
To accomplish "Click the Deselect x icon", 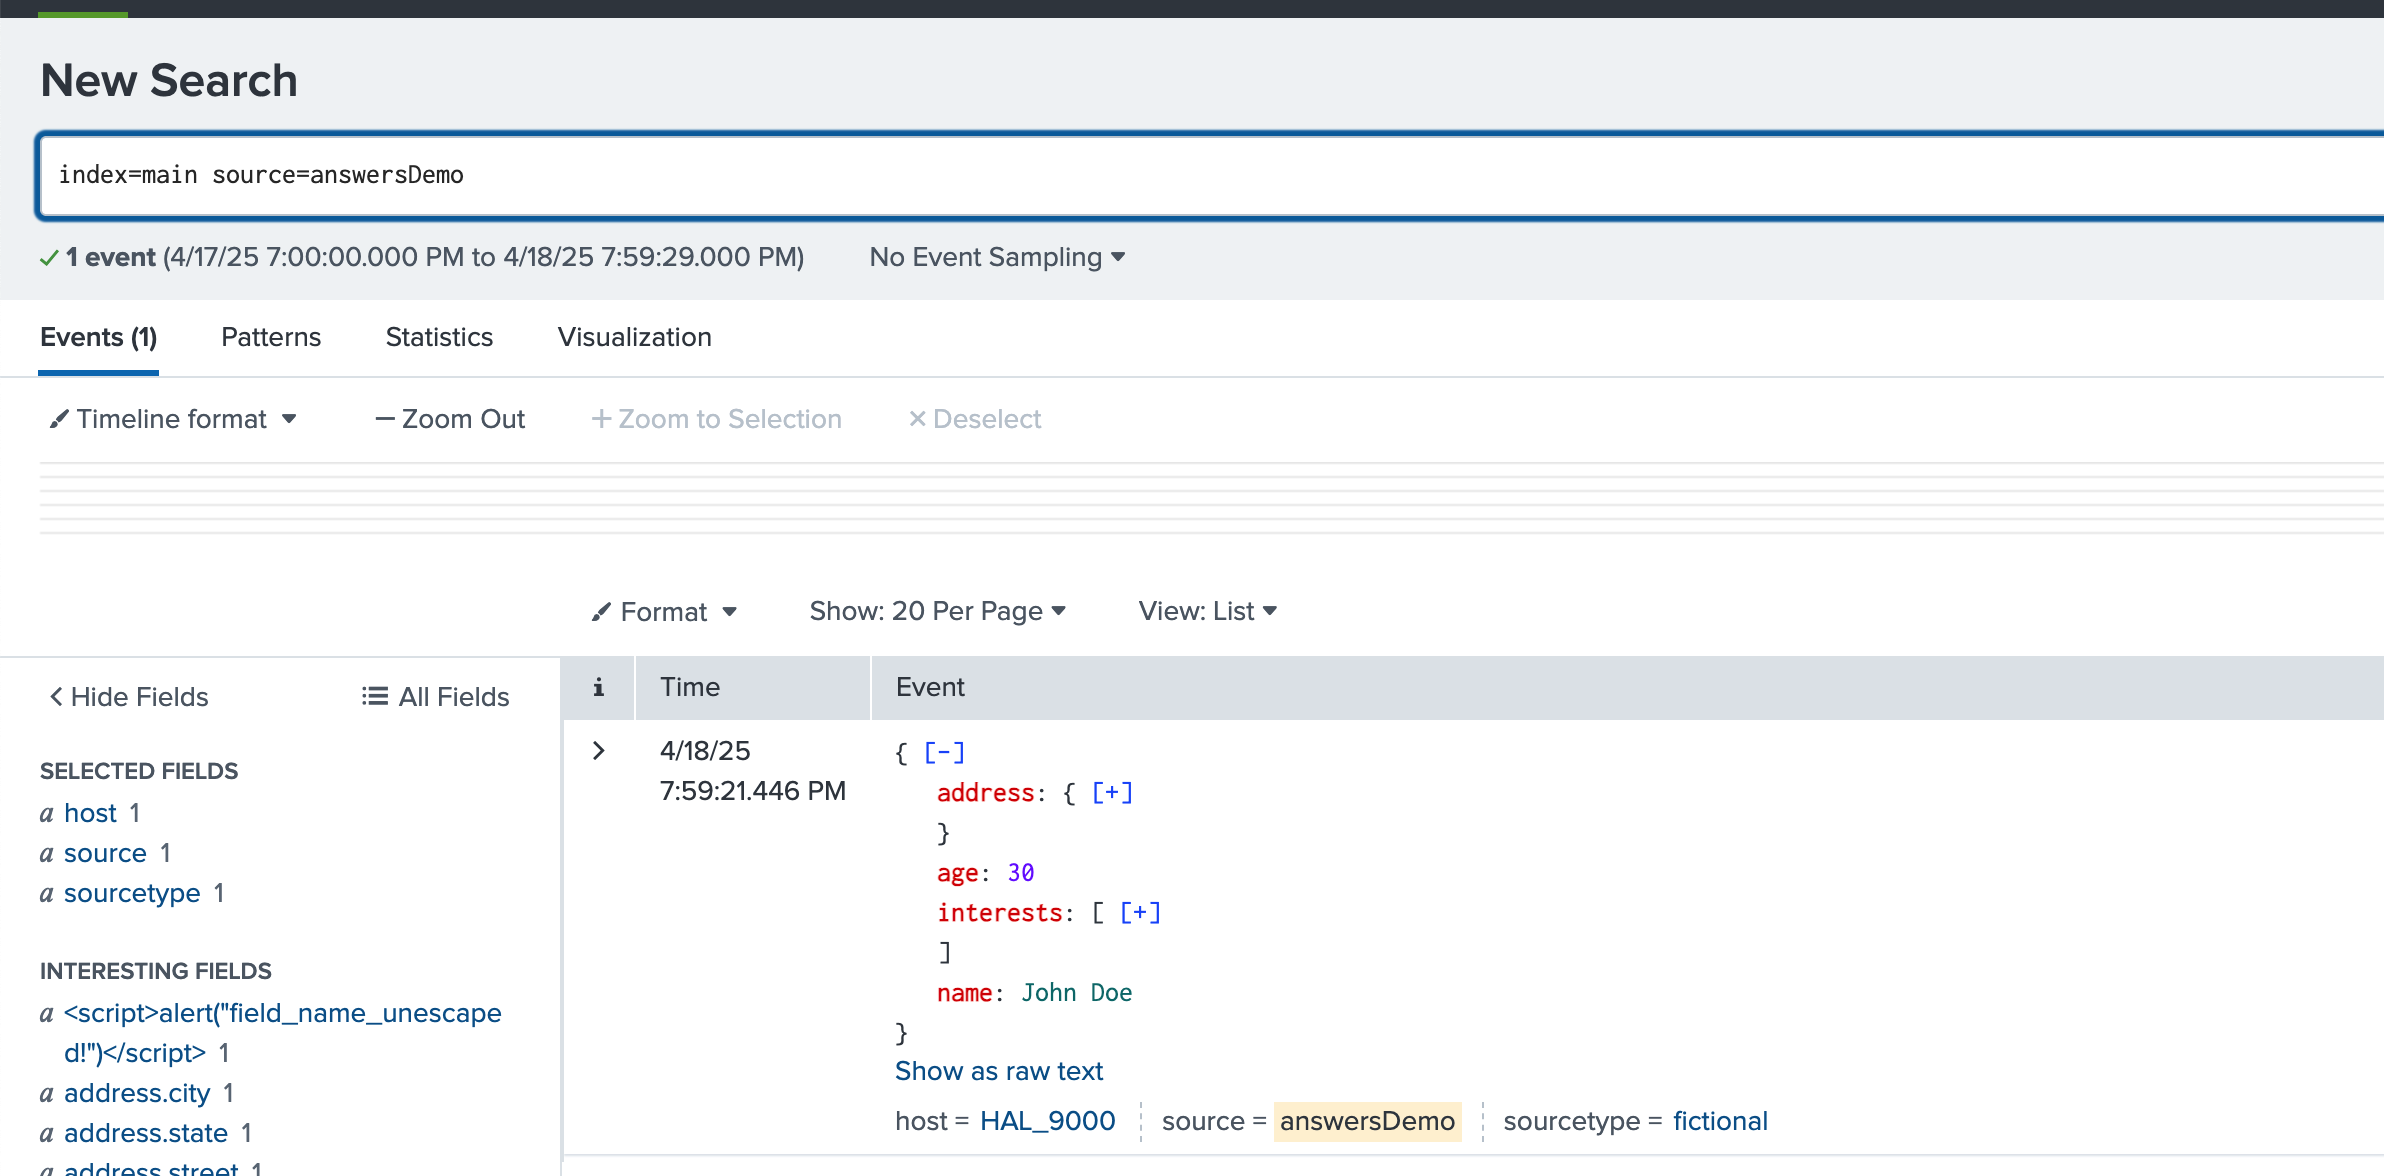I will point(918,419).
